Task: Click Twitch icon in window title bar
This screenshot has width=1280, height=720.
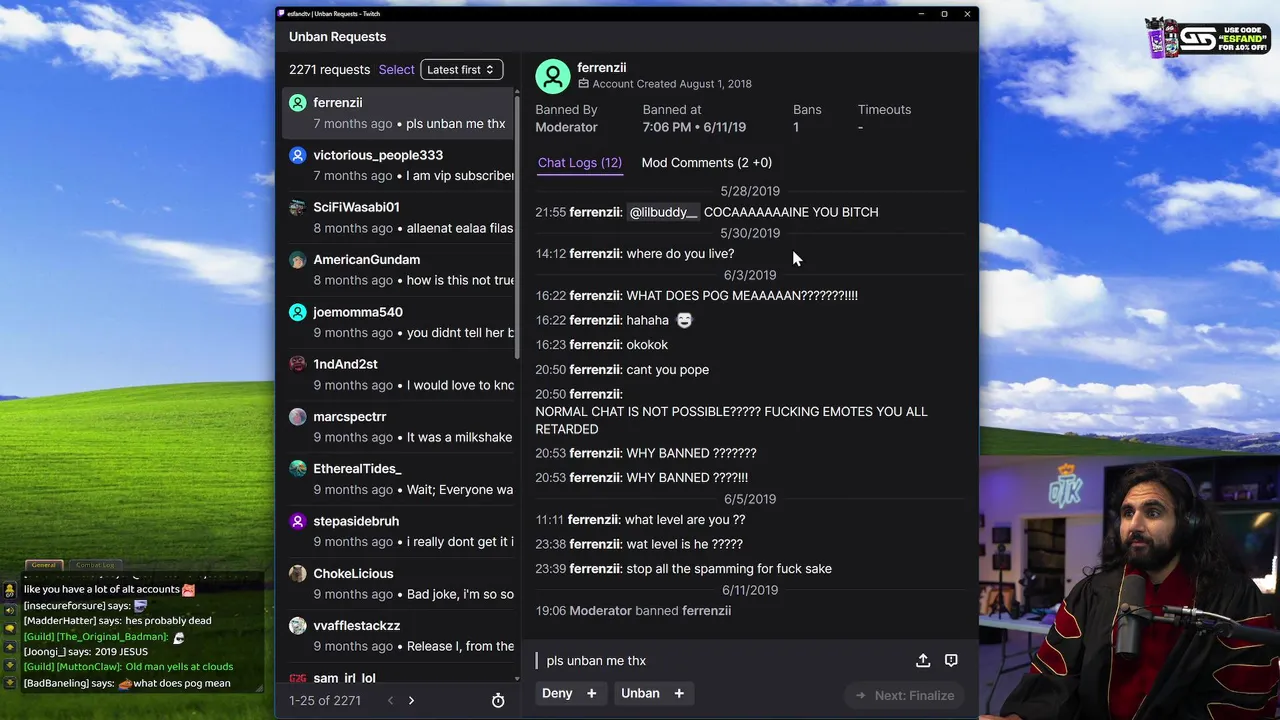Action: click(281, 14)
